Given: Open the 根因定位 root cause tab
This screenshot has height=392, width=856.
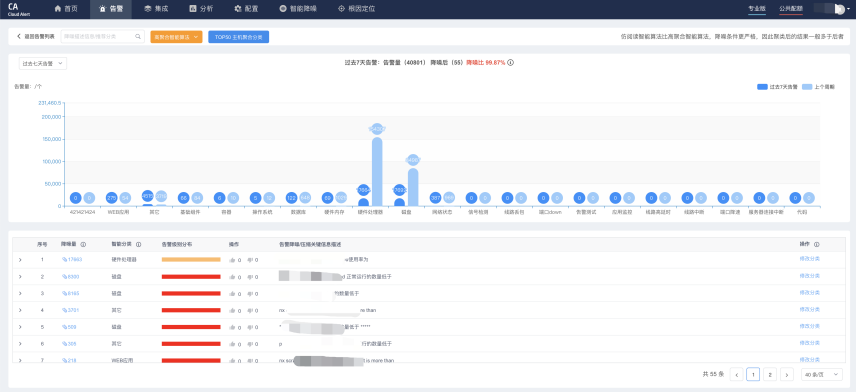Looking at the screenshot, I should click(356, 9).
